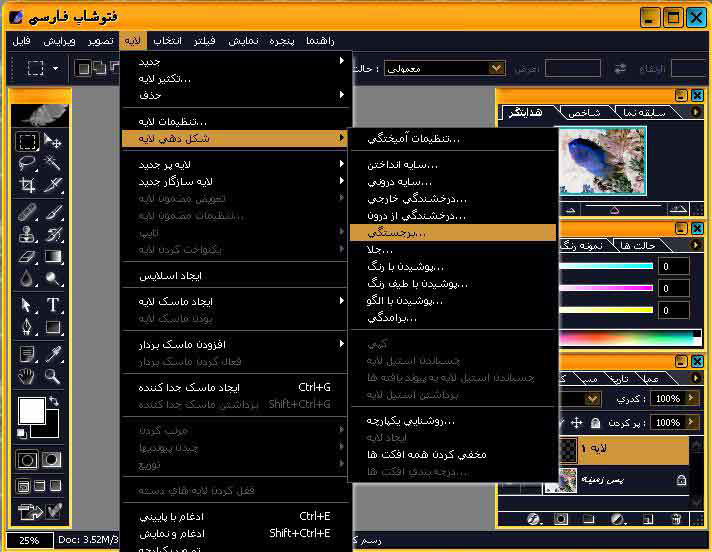Select the Rectangle shape tool
The height and width of the screenshot is (552, 712).
(x=53, y=327)
